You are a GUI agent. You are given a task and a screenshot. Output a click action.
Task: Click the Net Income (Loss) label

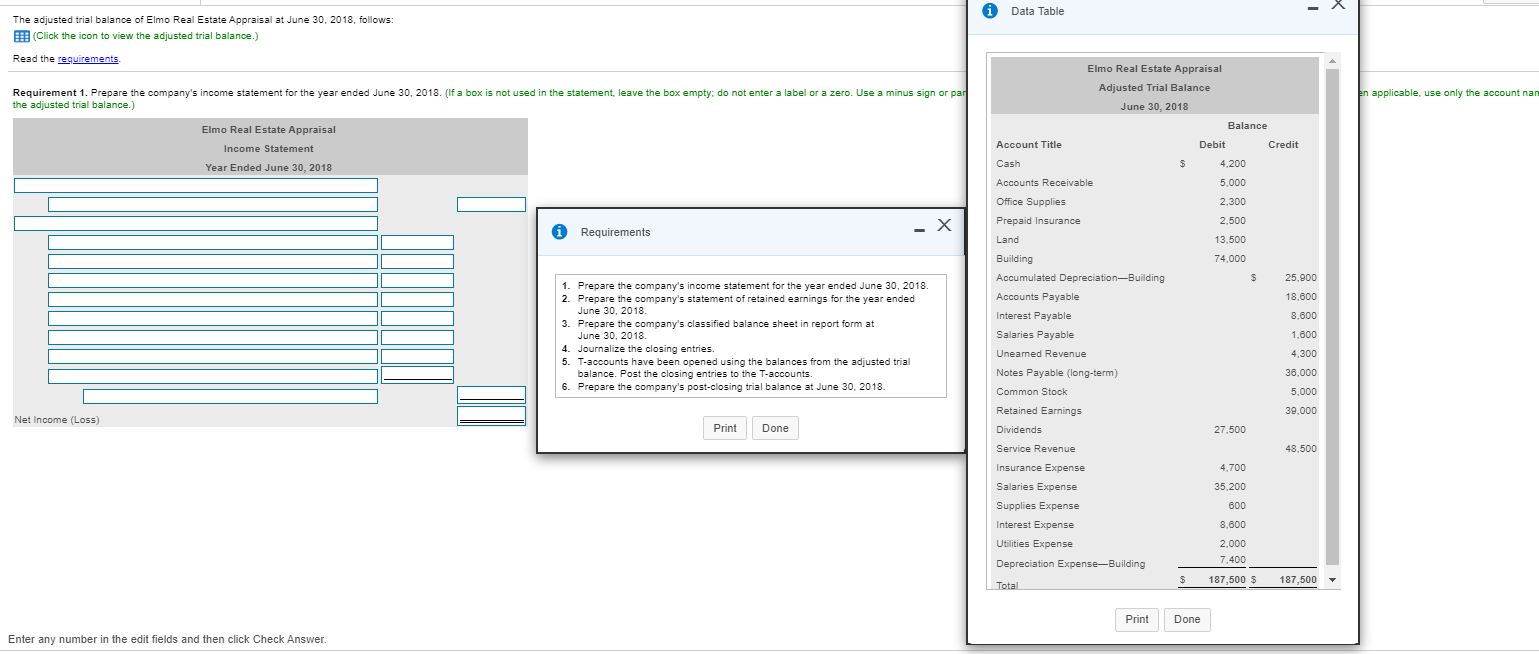point(56,419)
